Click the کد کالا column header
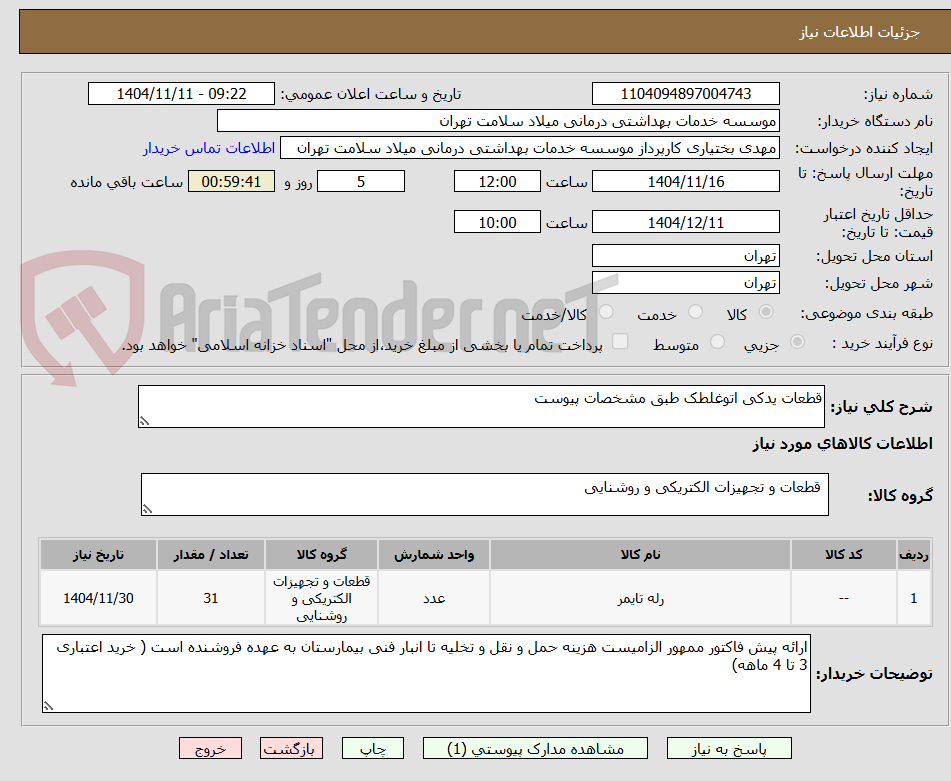This screenshot has height=781, width=951. point(843,554)
